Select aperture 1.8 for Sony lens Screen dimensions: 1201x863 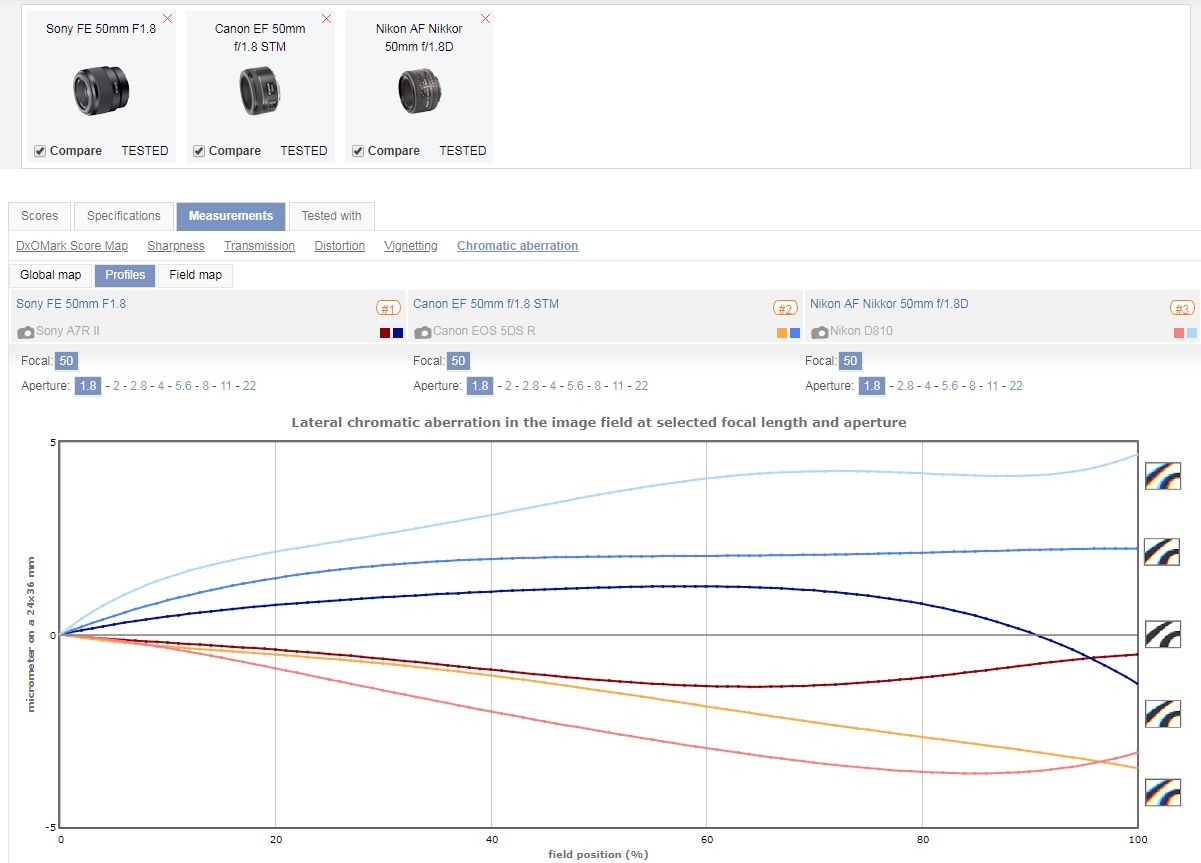point(88,386)
